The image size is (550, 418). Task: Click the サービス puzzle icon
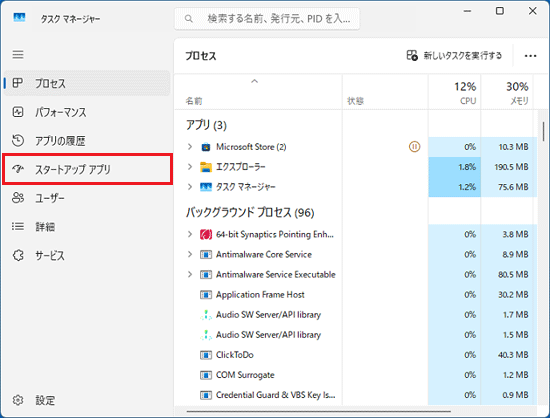point(18,255)
